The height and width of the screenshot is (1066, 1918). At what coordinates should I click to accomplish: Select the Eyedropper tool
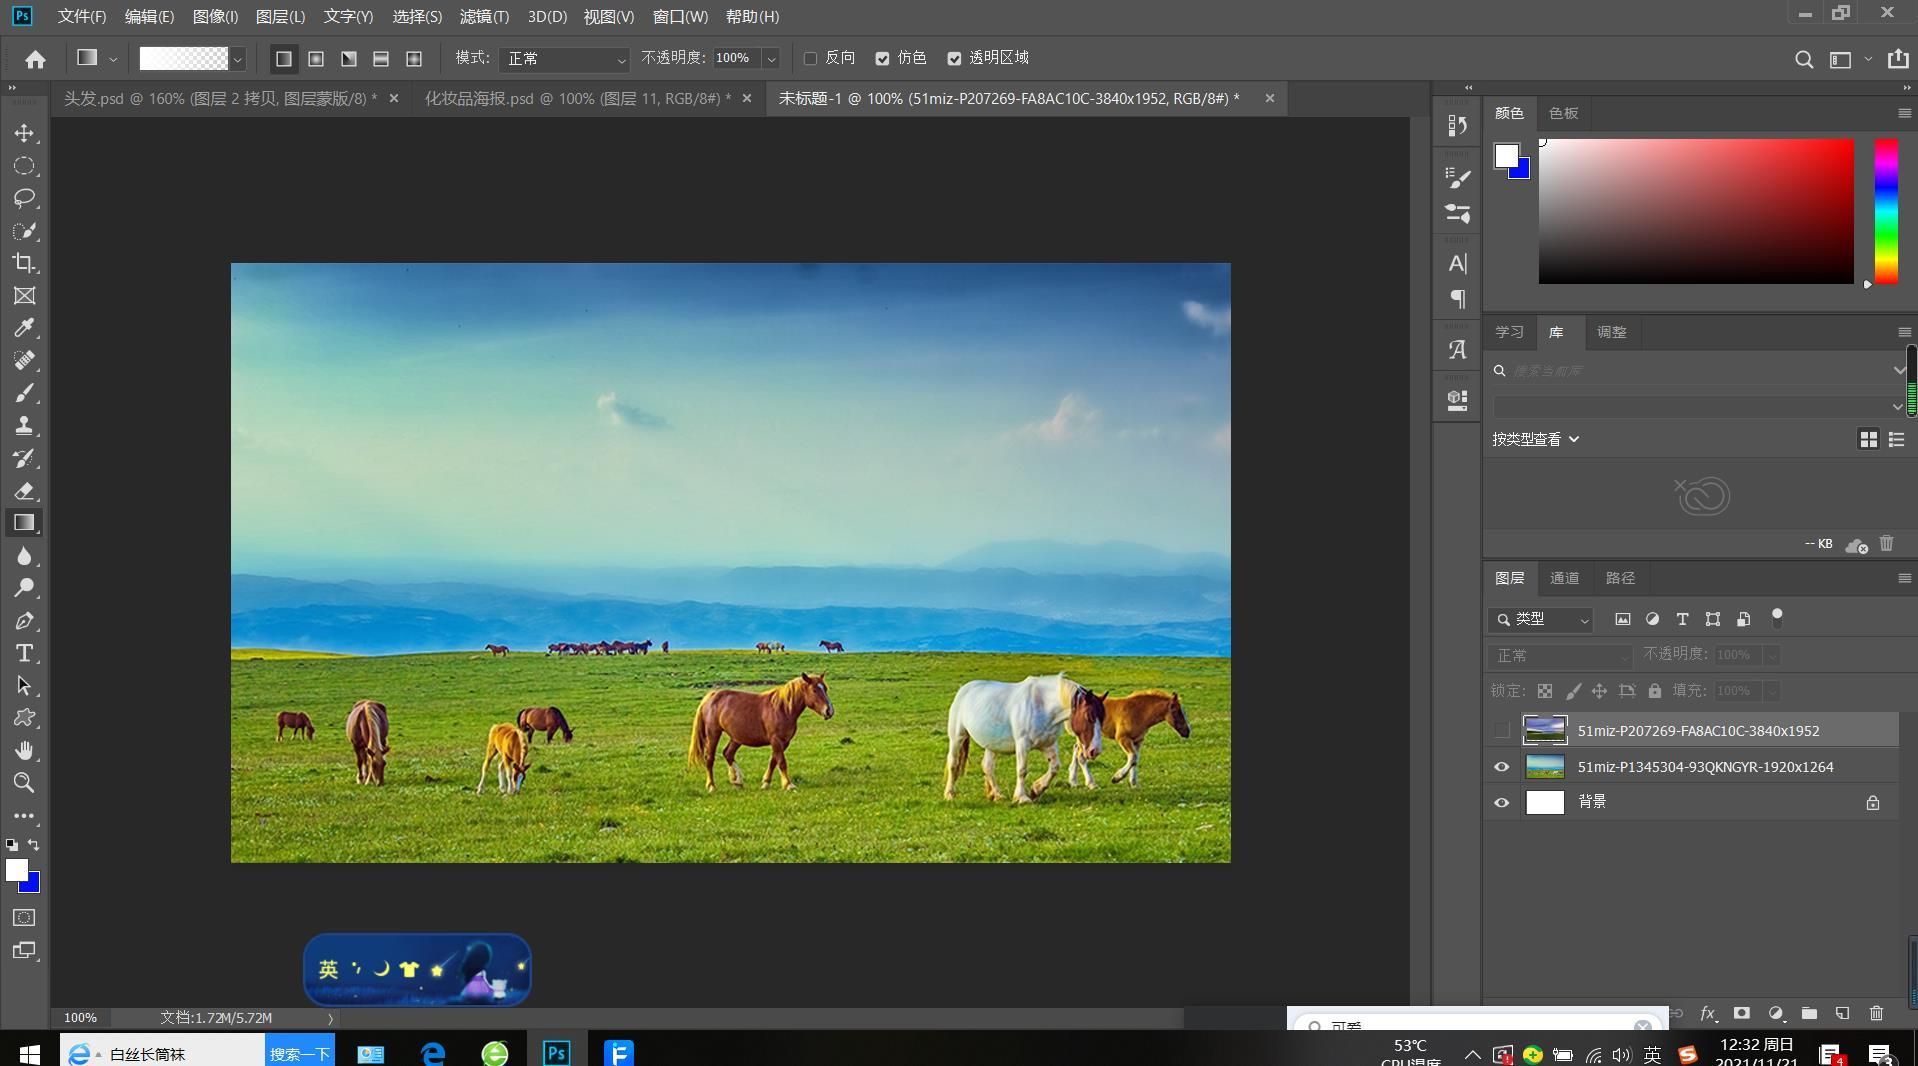[x=24, y=328]
